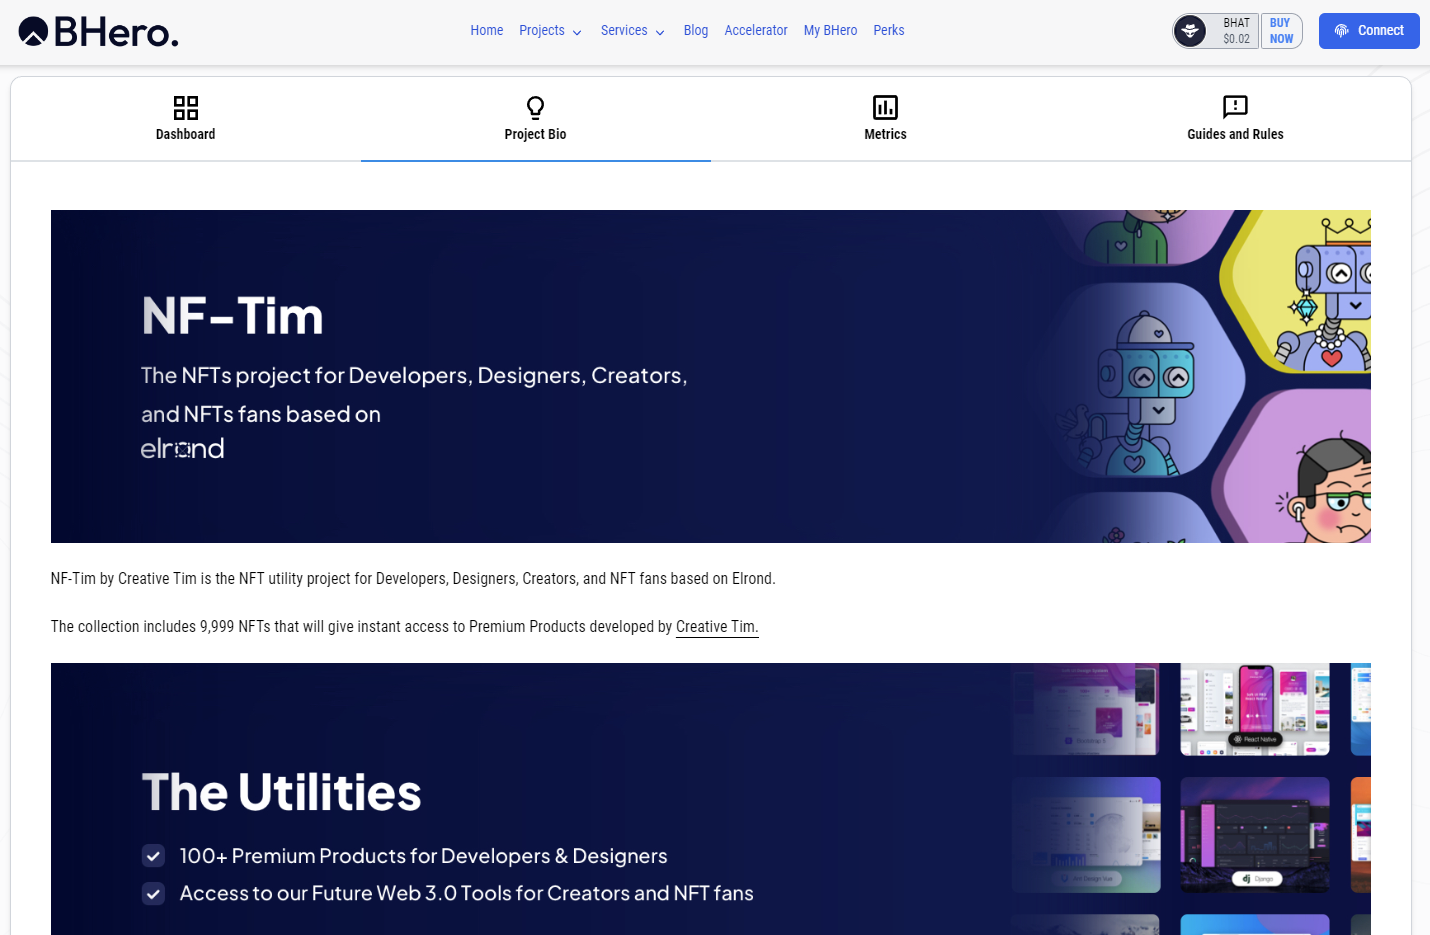Open the Perks page
This screenshot has height=935, width=1430.
tap(889, 30)
